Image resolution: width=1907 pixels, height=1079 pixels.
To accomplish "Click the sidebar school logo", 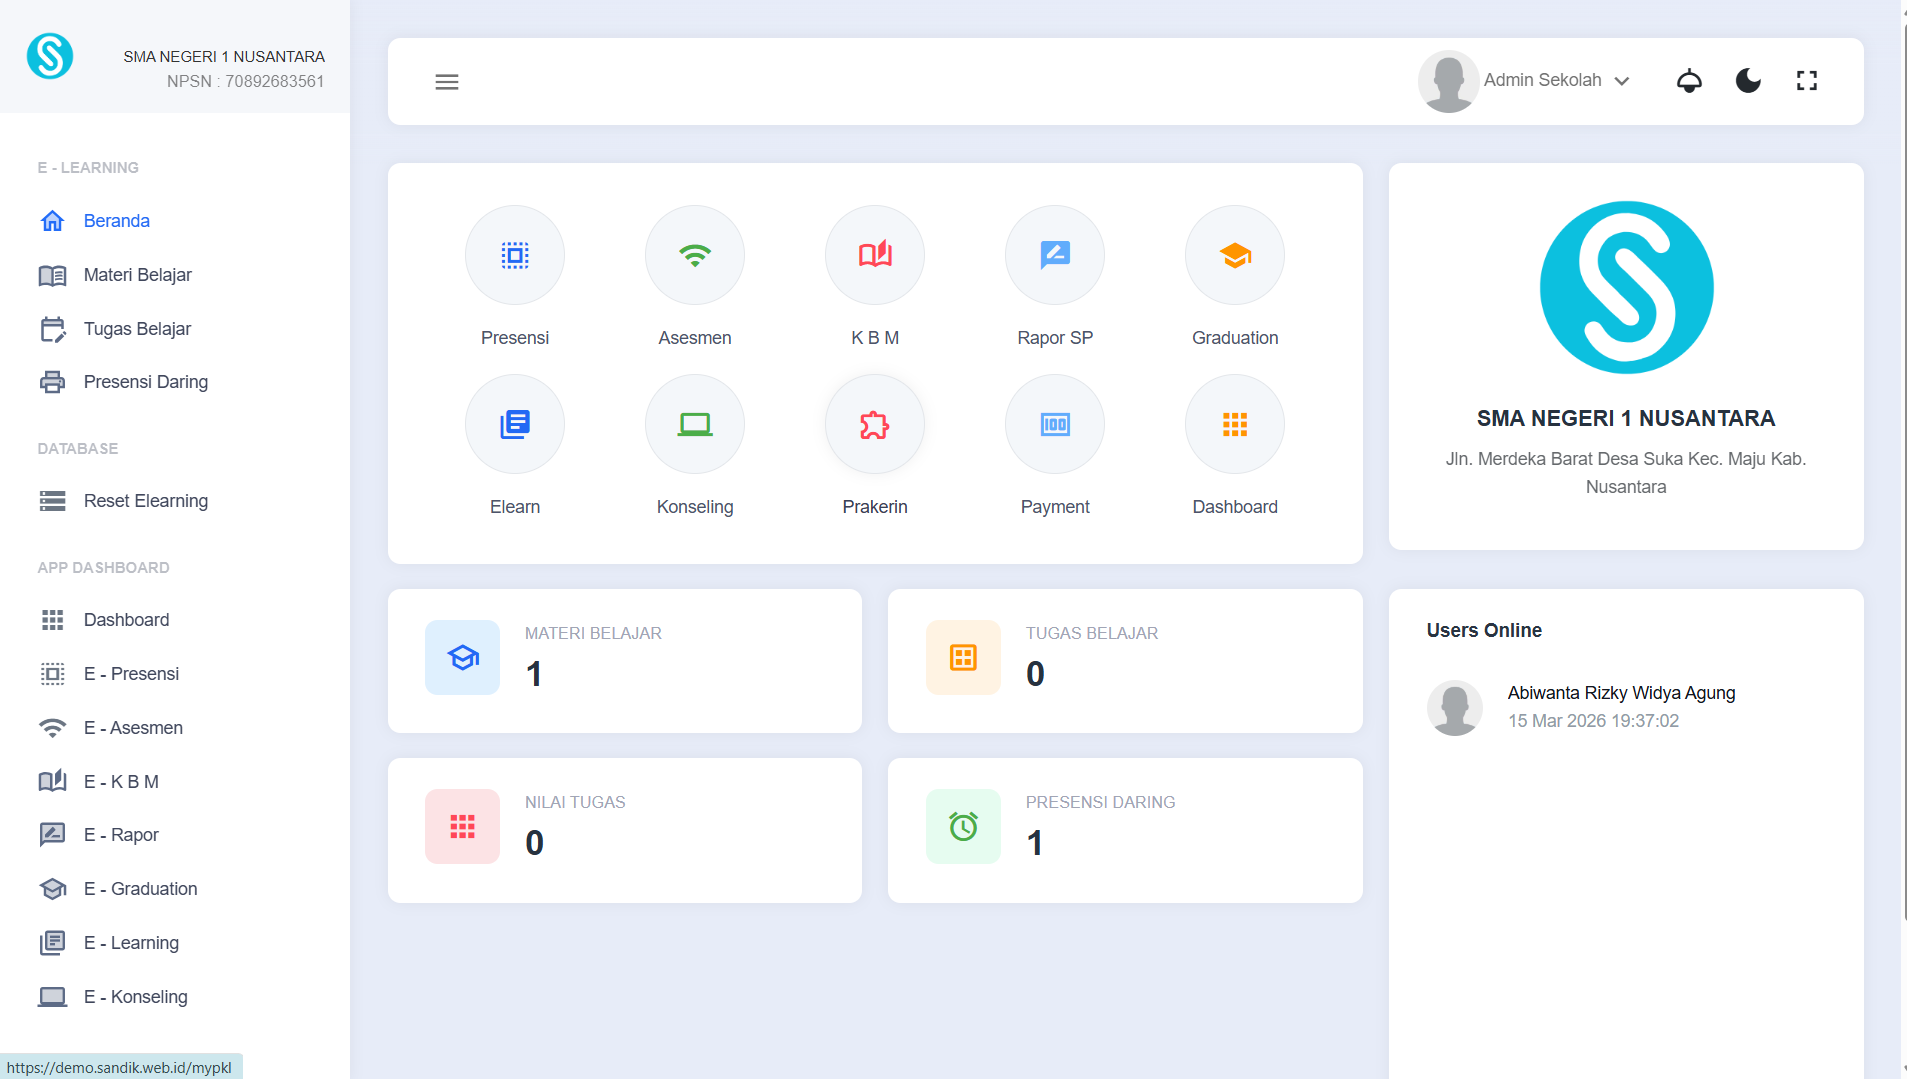I will coord(50,56).
